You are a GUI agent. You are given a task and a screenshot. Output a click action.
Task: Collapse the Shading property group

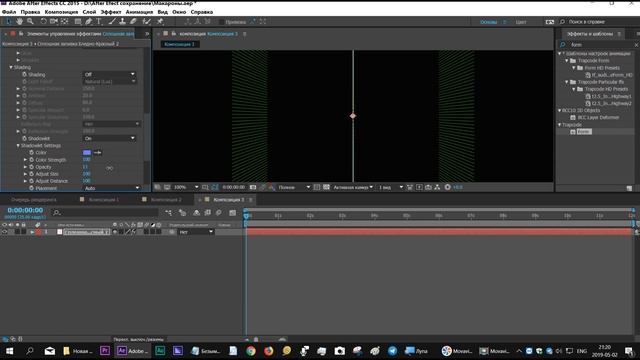tap(11, 67)
